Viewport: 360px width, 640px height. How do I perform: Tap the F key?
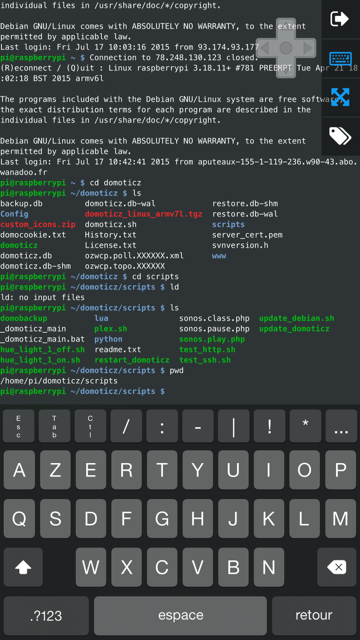[x=127, y=519]
